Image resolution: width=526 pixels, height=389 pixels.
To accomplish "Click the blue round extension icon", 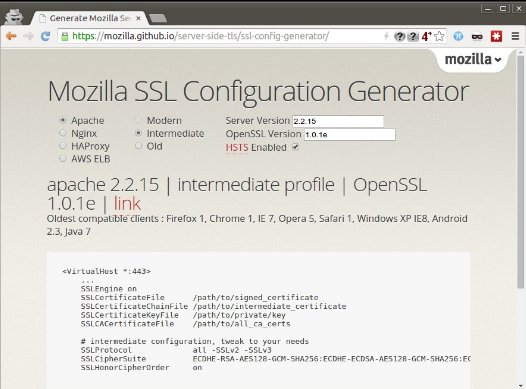I will pos(458,36).
